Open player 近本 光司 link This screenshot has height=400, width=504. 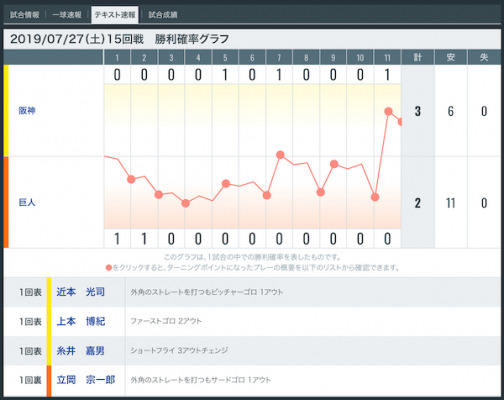(81, 292)
